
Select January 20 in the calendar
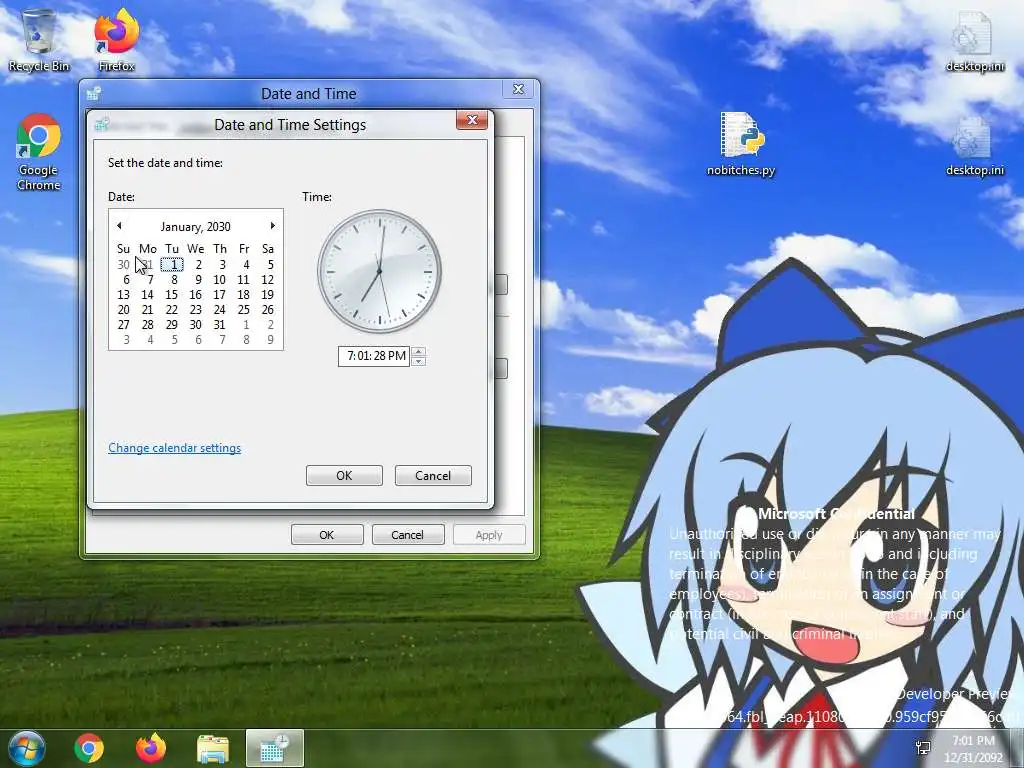tap(124, 310)
